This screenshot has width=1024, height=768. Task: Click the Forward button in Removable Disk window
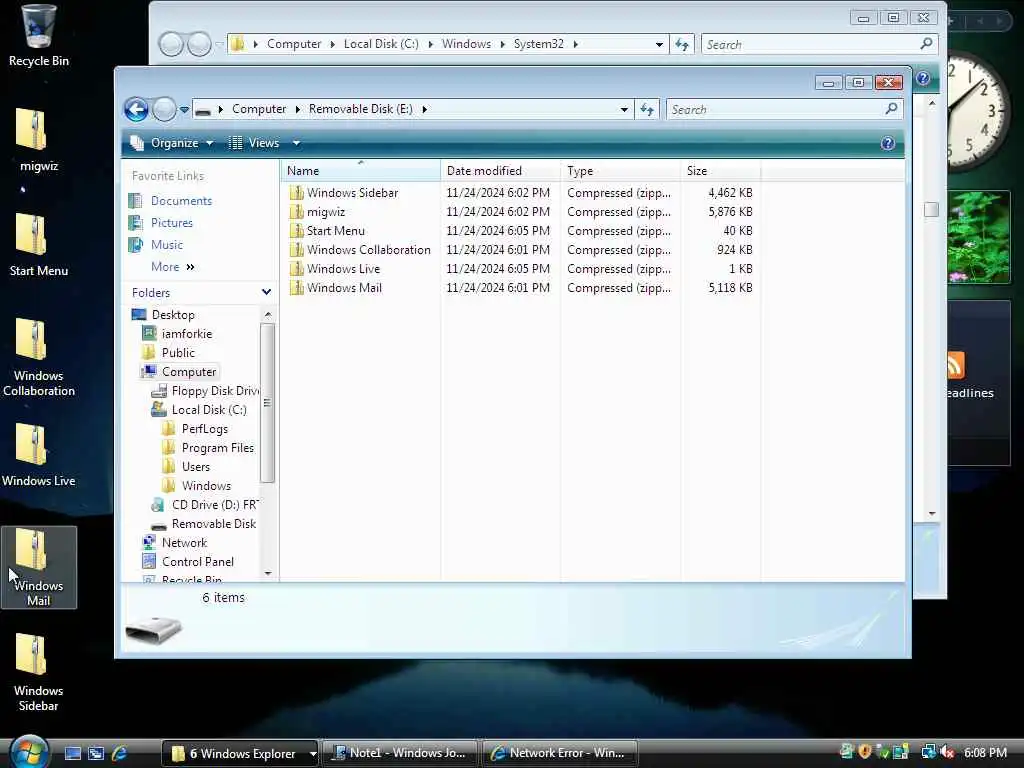(164, 109)
